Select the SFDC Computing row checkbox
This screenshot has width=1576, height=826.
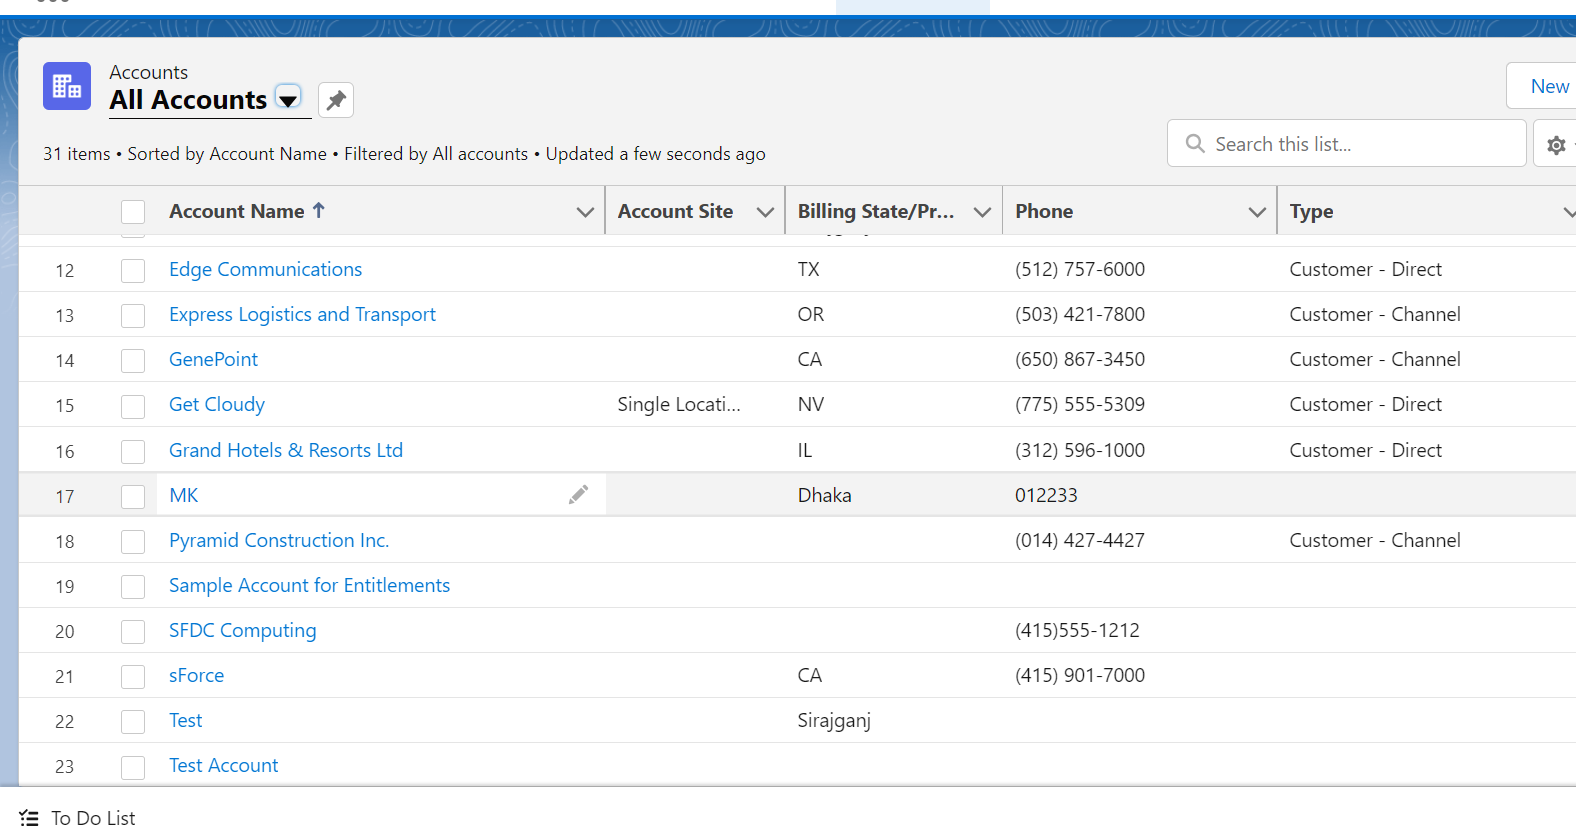(x=133, y=632)
